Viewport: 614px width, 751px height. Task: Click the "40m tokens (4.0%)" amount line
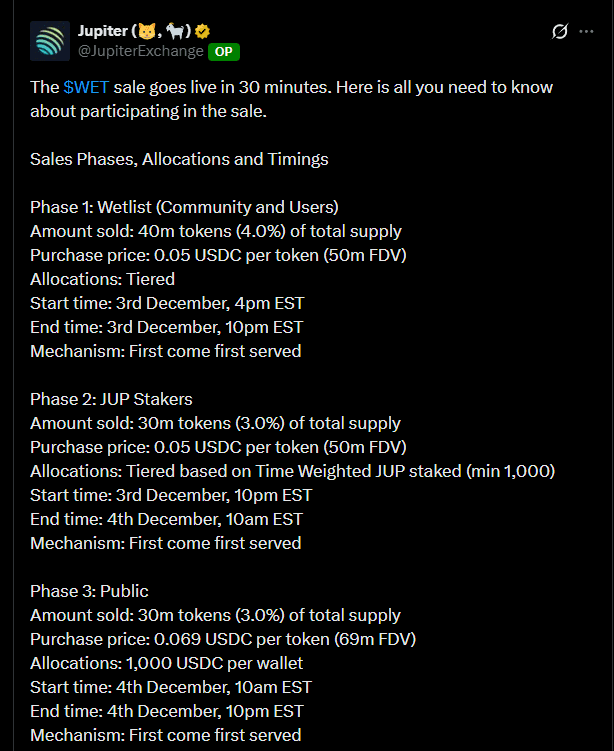click(x=215, y=231)
